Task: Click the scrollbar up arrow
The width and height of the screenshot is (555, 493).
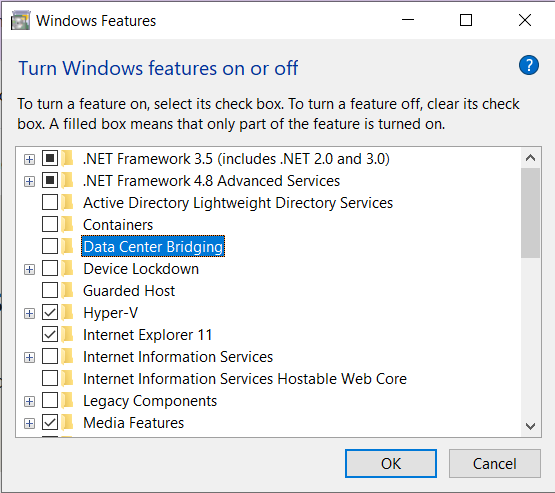Action: [x=530, y=158]
